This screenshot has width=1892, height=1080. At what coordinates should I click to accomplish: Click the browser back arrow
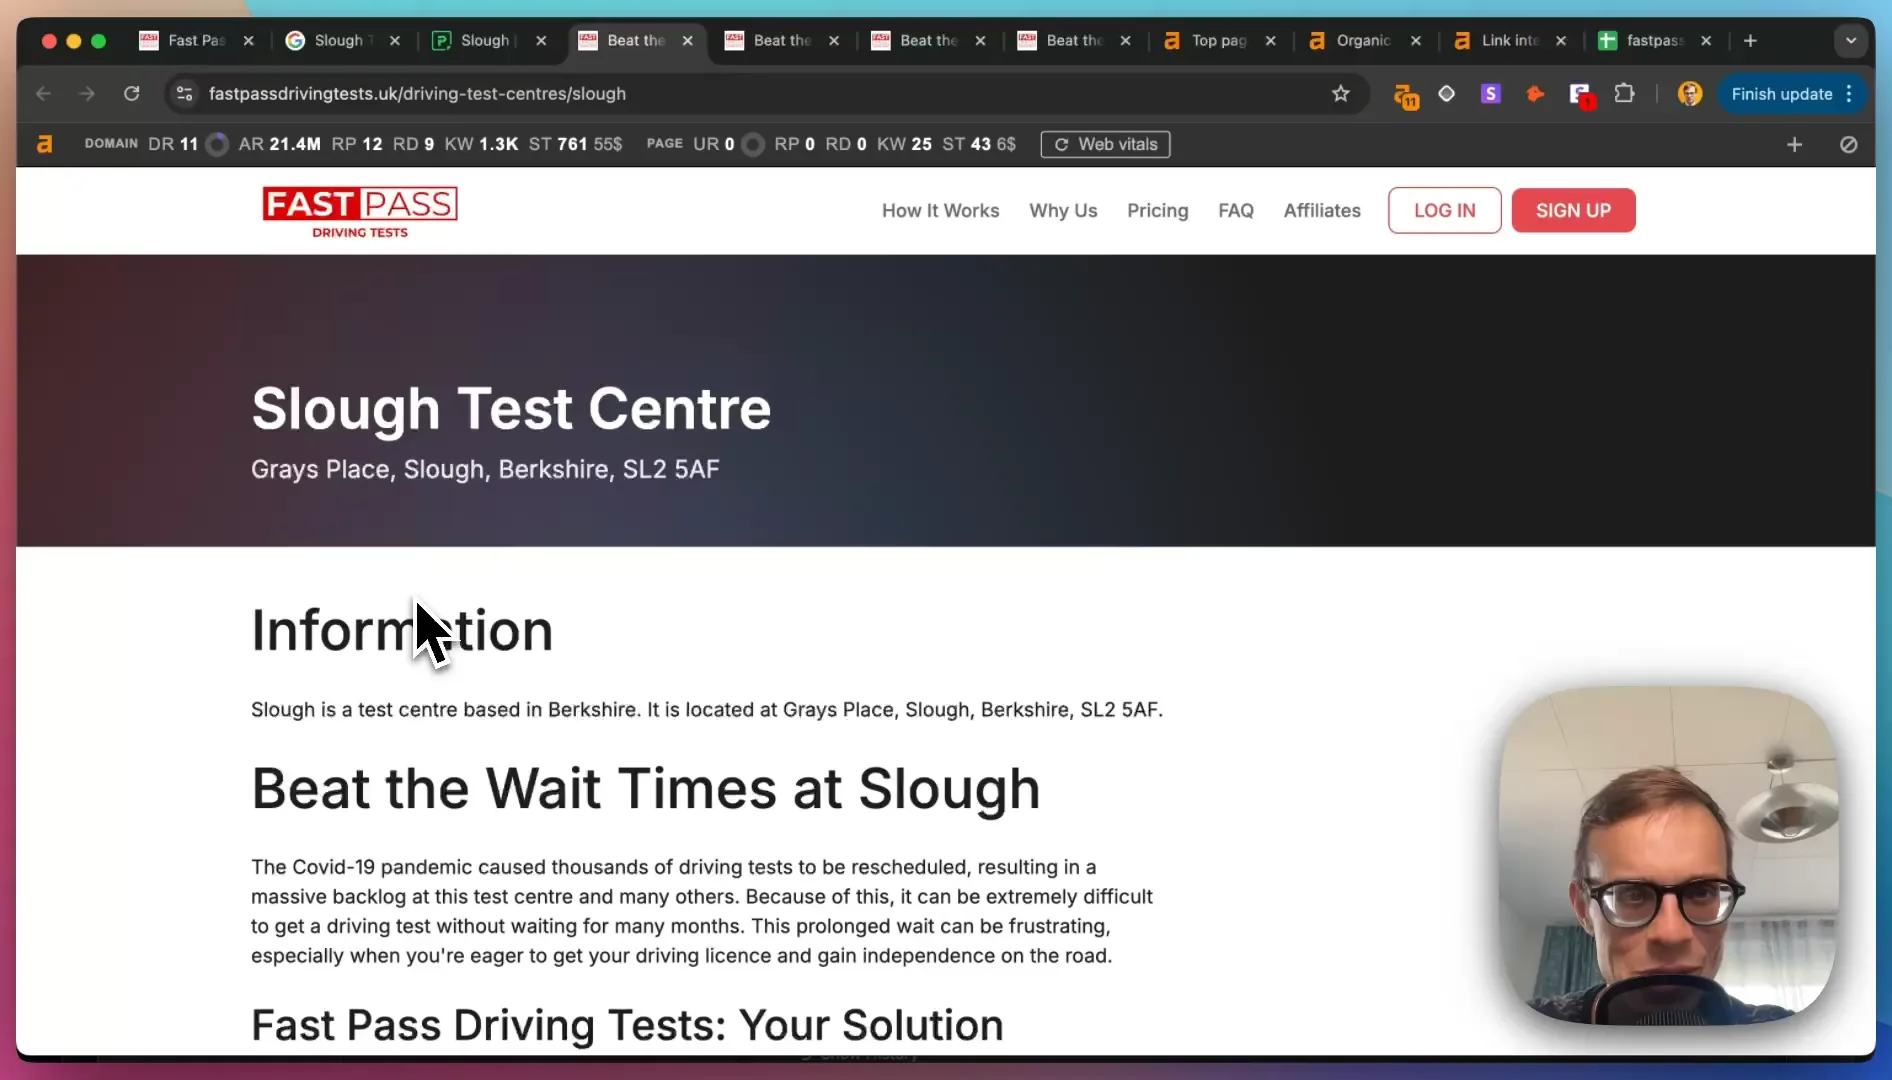coord(43,93)
